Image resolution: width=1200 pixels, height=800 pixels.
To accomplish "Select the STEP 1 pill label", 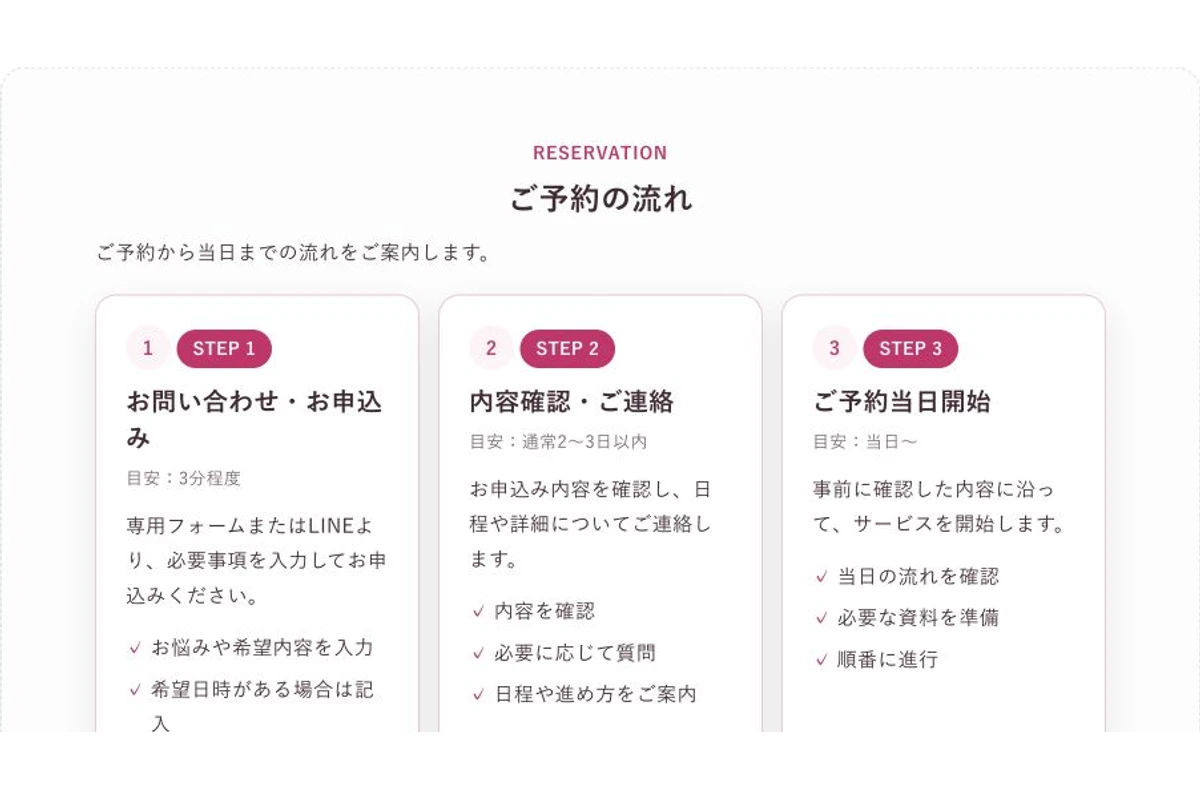I will 224,348.
